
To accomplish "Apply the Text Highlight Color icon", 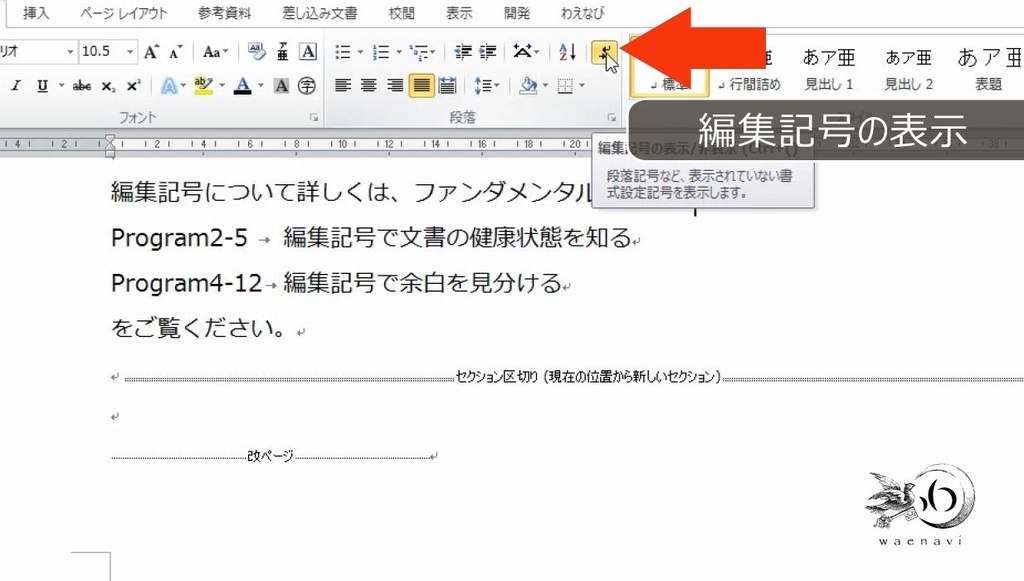I will pos(203,85).
